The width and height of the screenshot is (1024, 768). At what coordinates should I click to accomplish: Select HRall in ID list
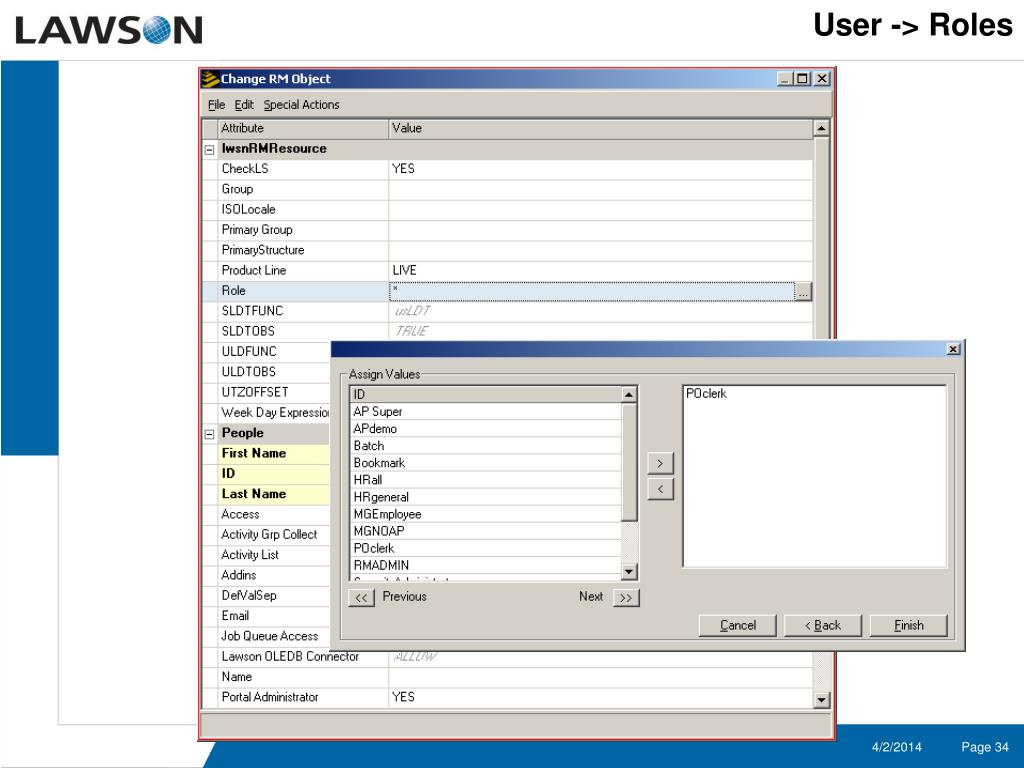pos(486,479)
